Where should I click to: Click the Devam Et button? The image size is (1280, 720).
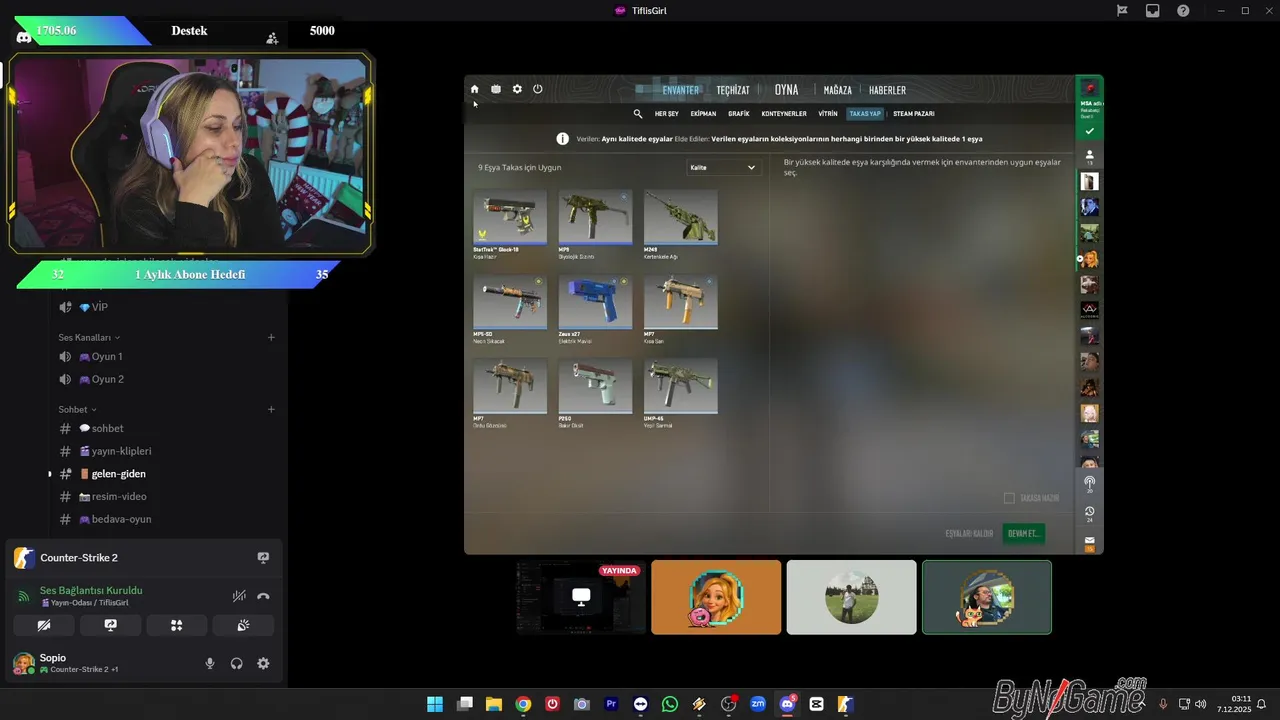coord(1024,533)
